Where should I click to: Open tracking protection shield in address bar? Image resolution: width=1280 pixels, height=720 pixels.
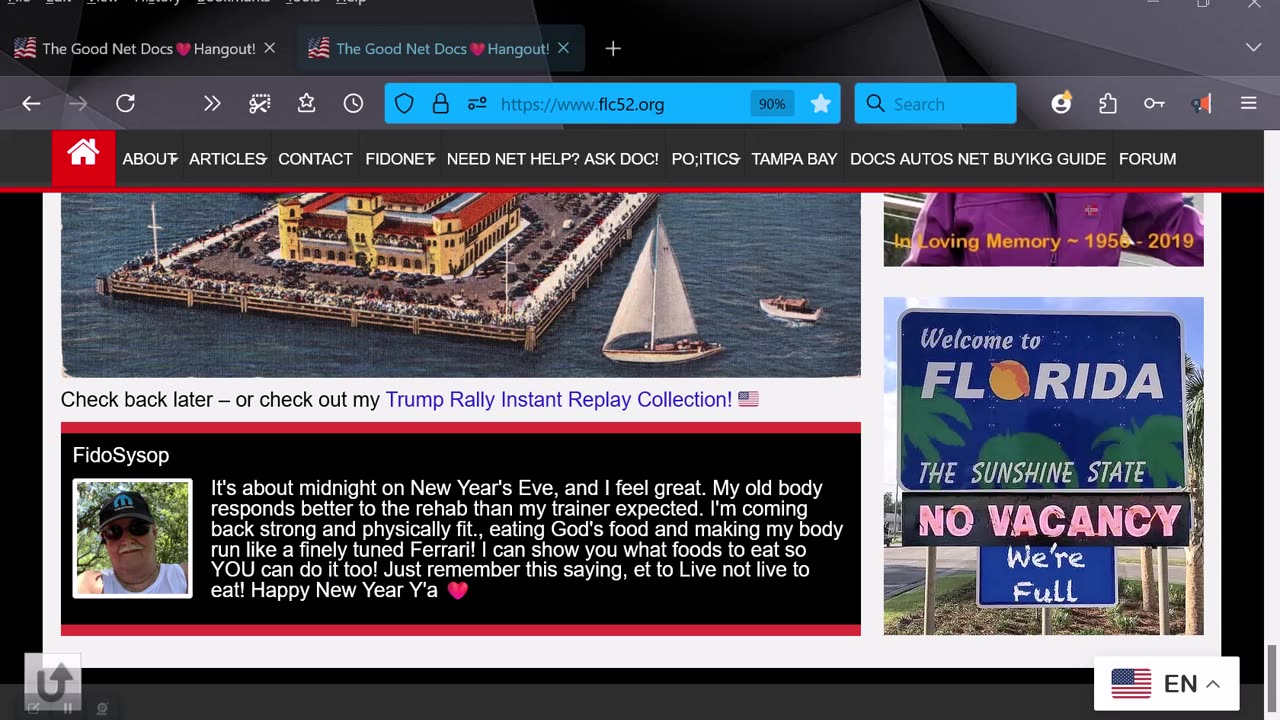click(x=404, y=104)
